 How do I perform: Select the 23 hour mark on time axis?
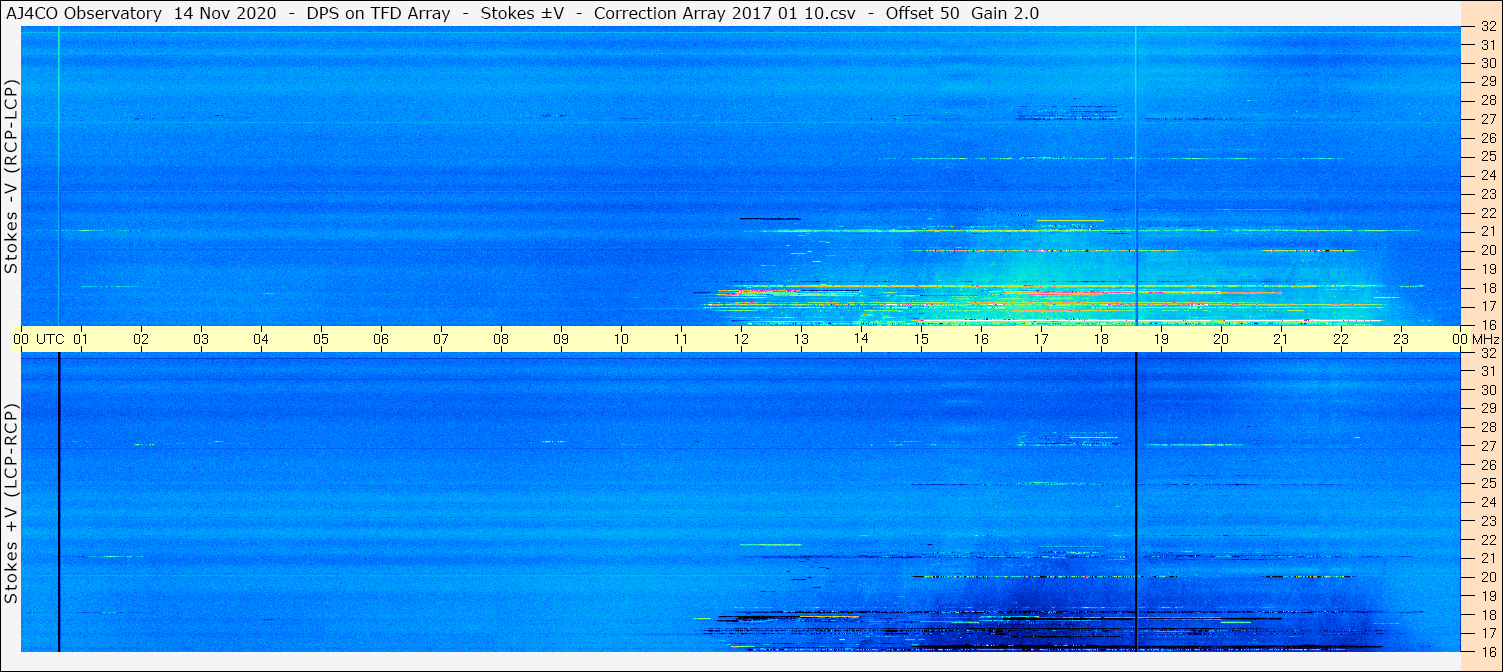pos(1401,339)
